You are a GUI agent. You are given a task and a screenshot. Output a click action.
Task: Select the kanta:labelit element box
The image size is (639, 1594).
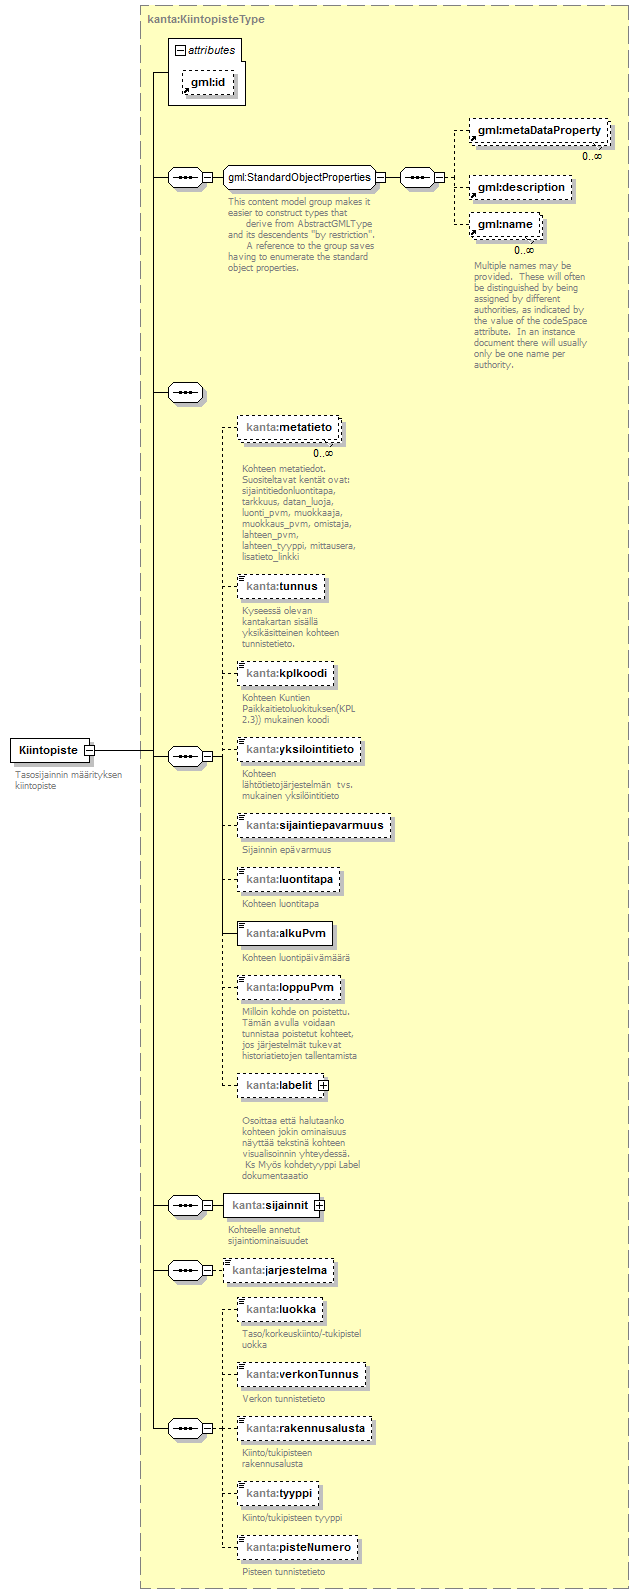coord(278,1085)
